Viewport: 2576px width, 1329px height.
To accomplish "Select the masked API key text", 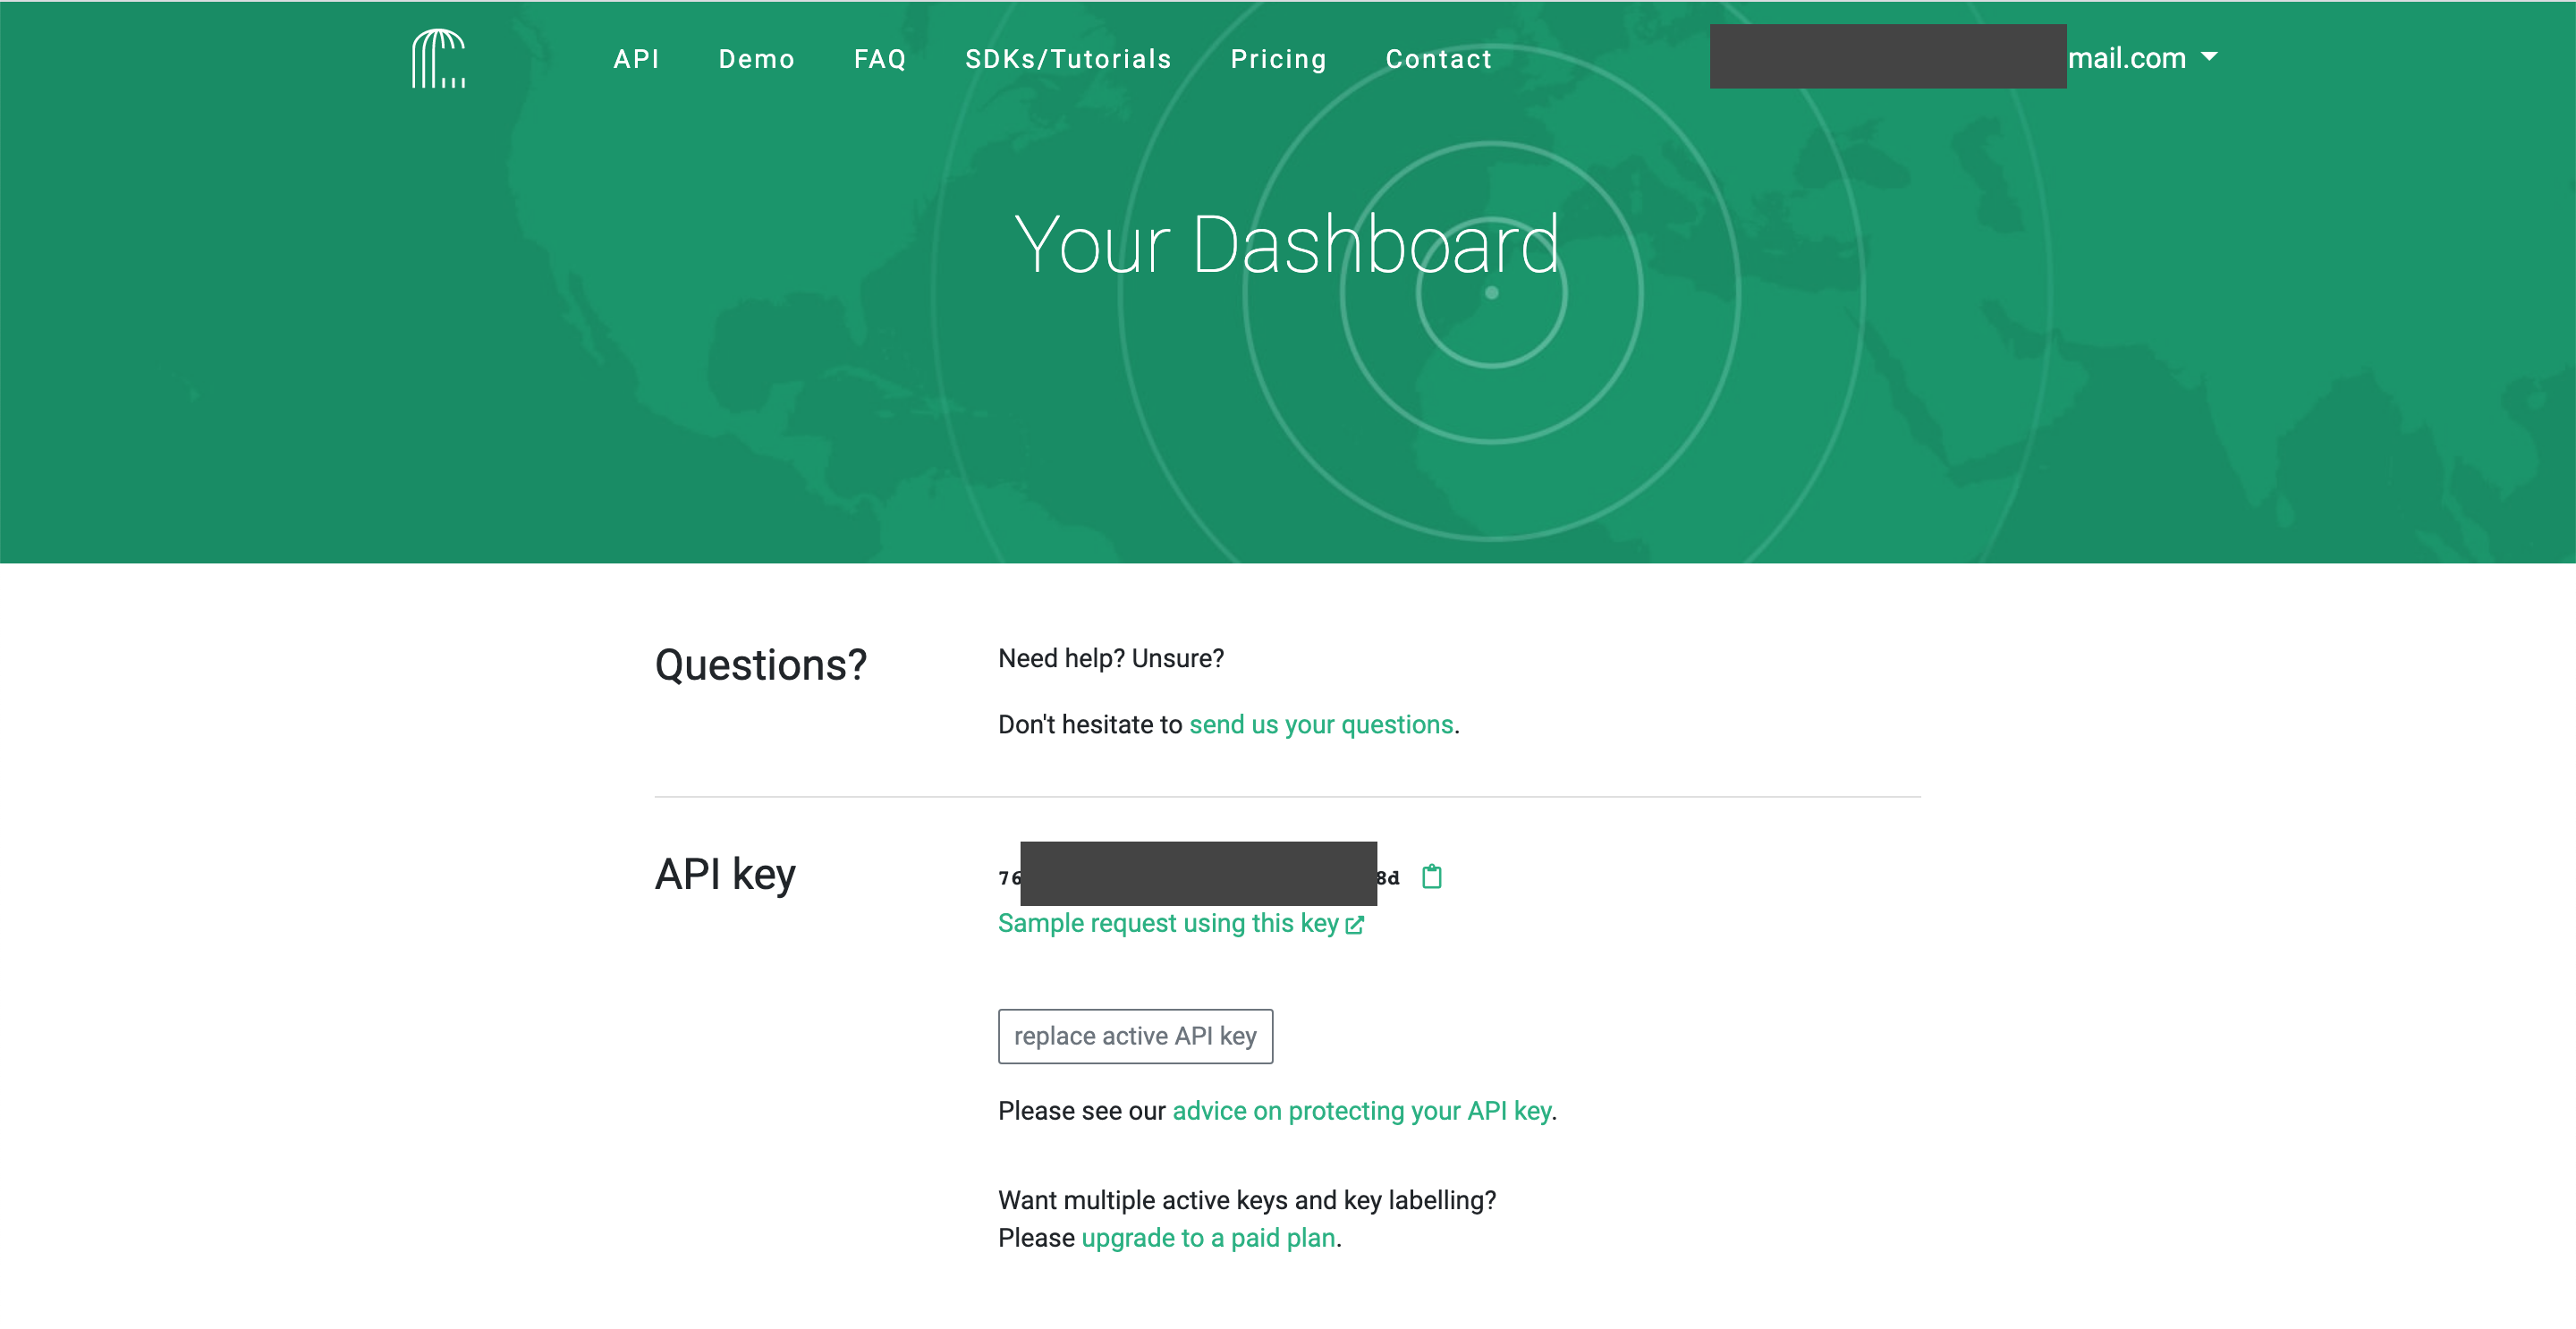I will tap(1197, 876).
